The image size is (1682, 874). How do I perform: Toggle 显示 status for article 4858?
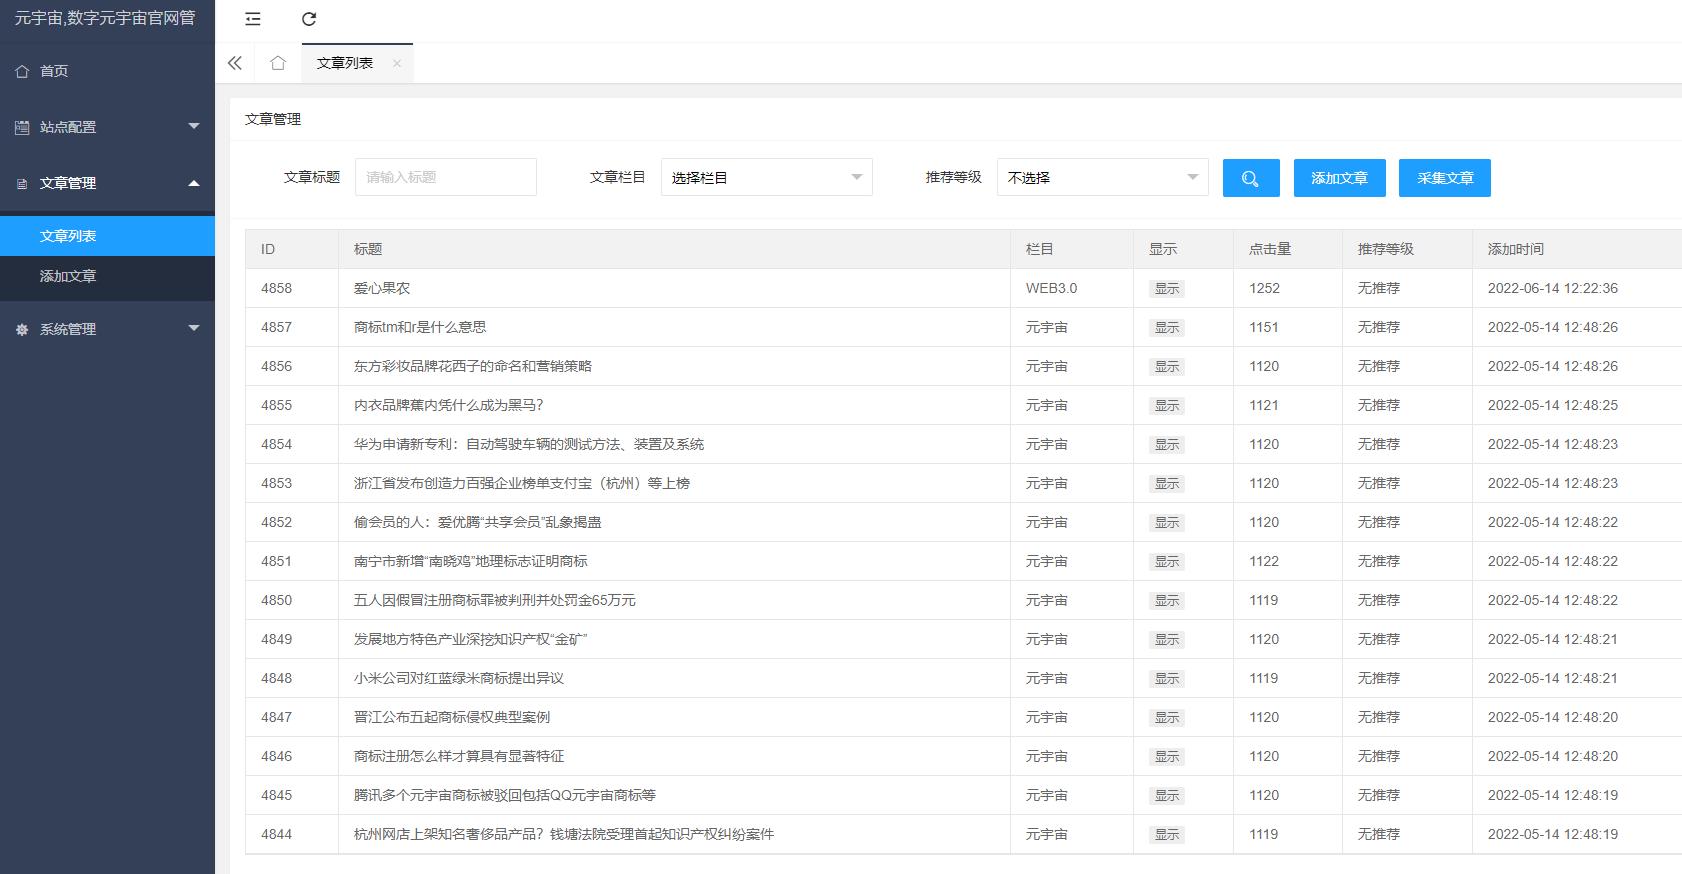(1166, 289)
